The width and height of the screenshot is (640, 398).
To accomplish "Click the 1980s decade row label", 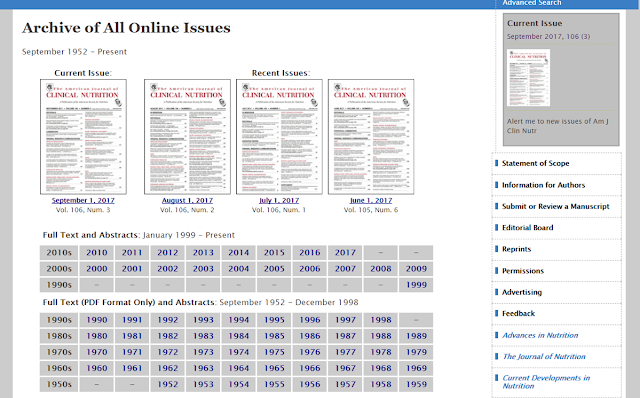I will pyautogui.click(x=59, y=336).
